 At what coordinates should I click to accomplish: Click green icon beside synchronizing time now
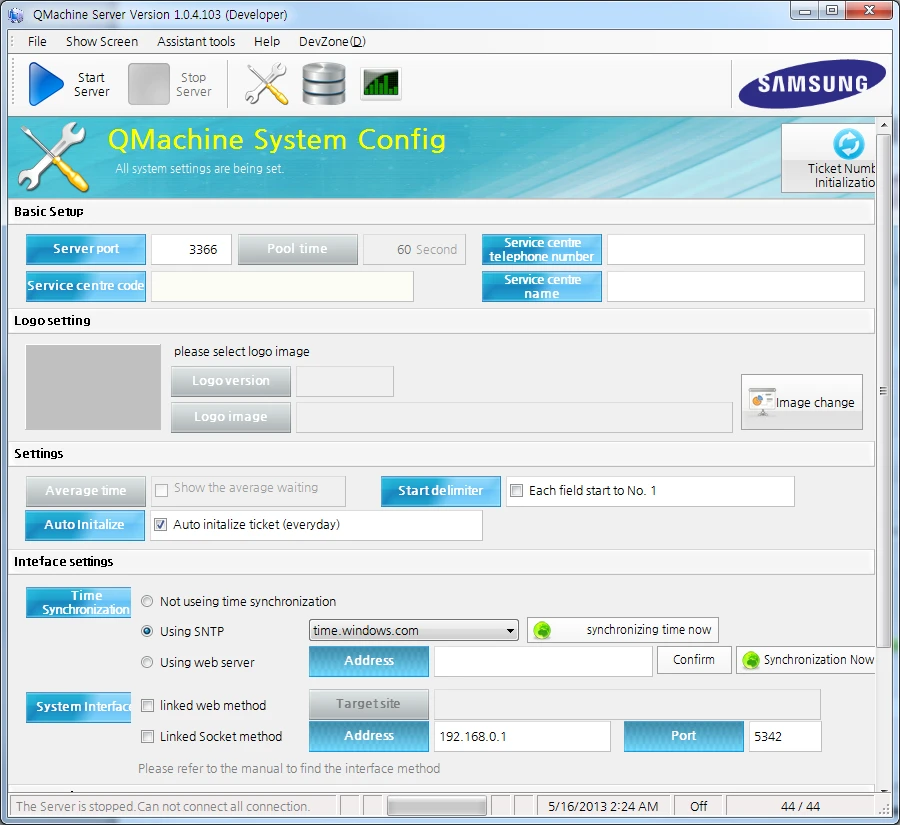pos(542,630)
